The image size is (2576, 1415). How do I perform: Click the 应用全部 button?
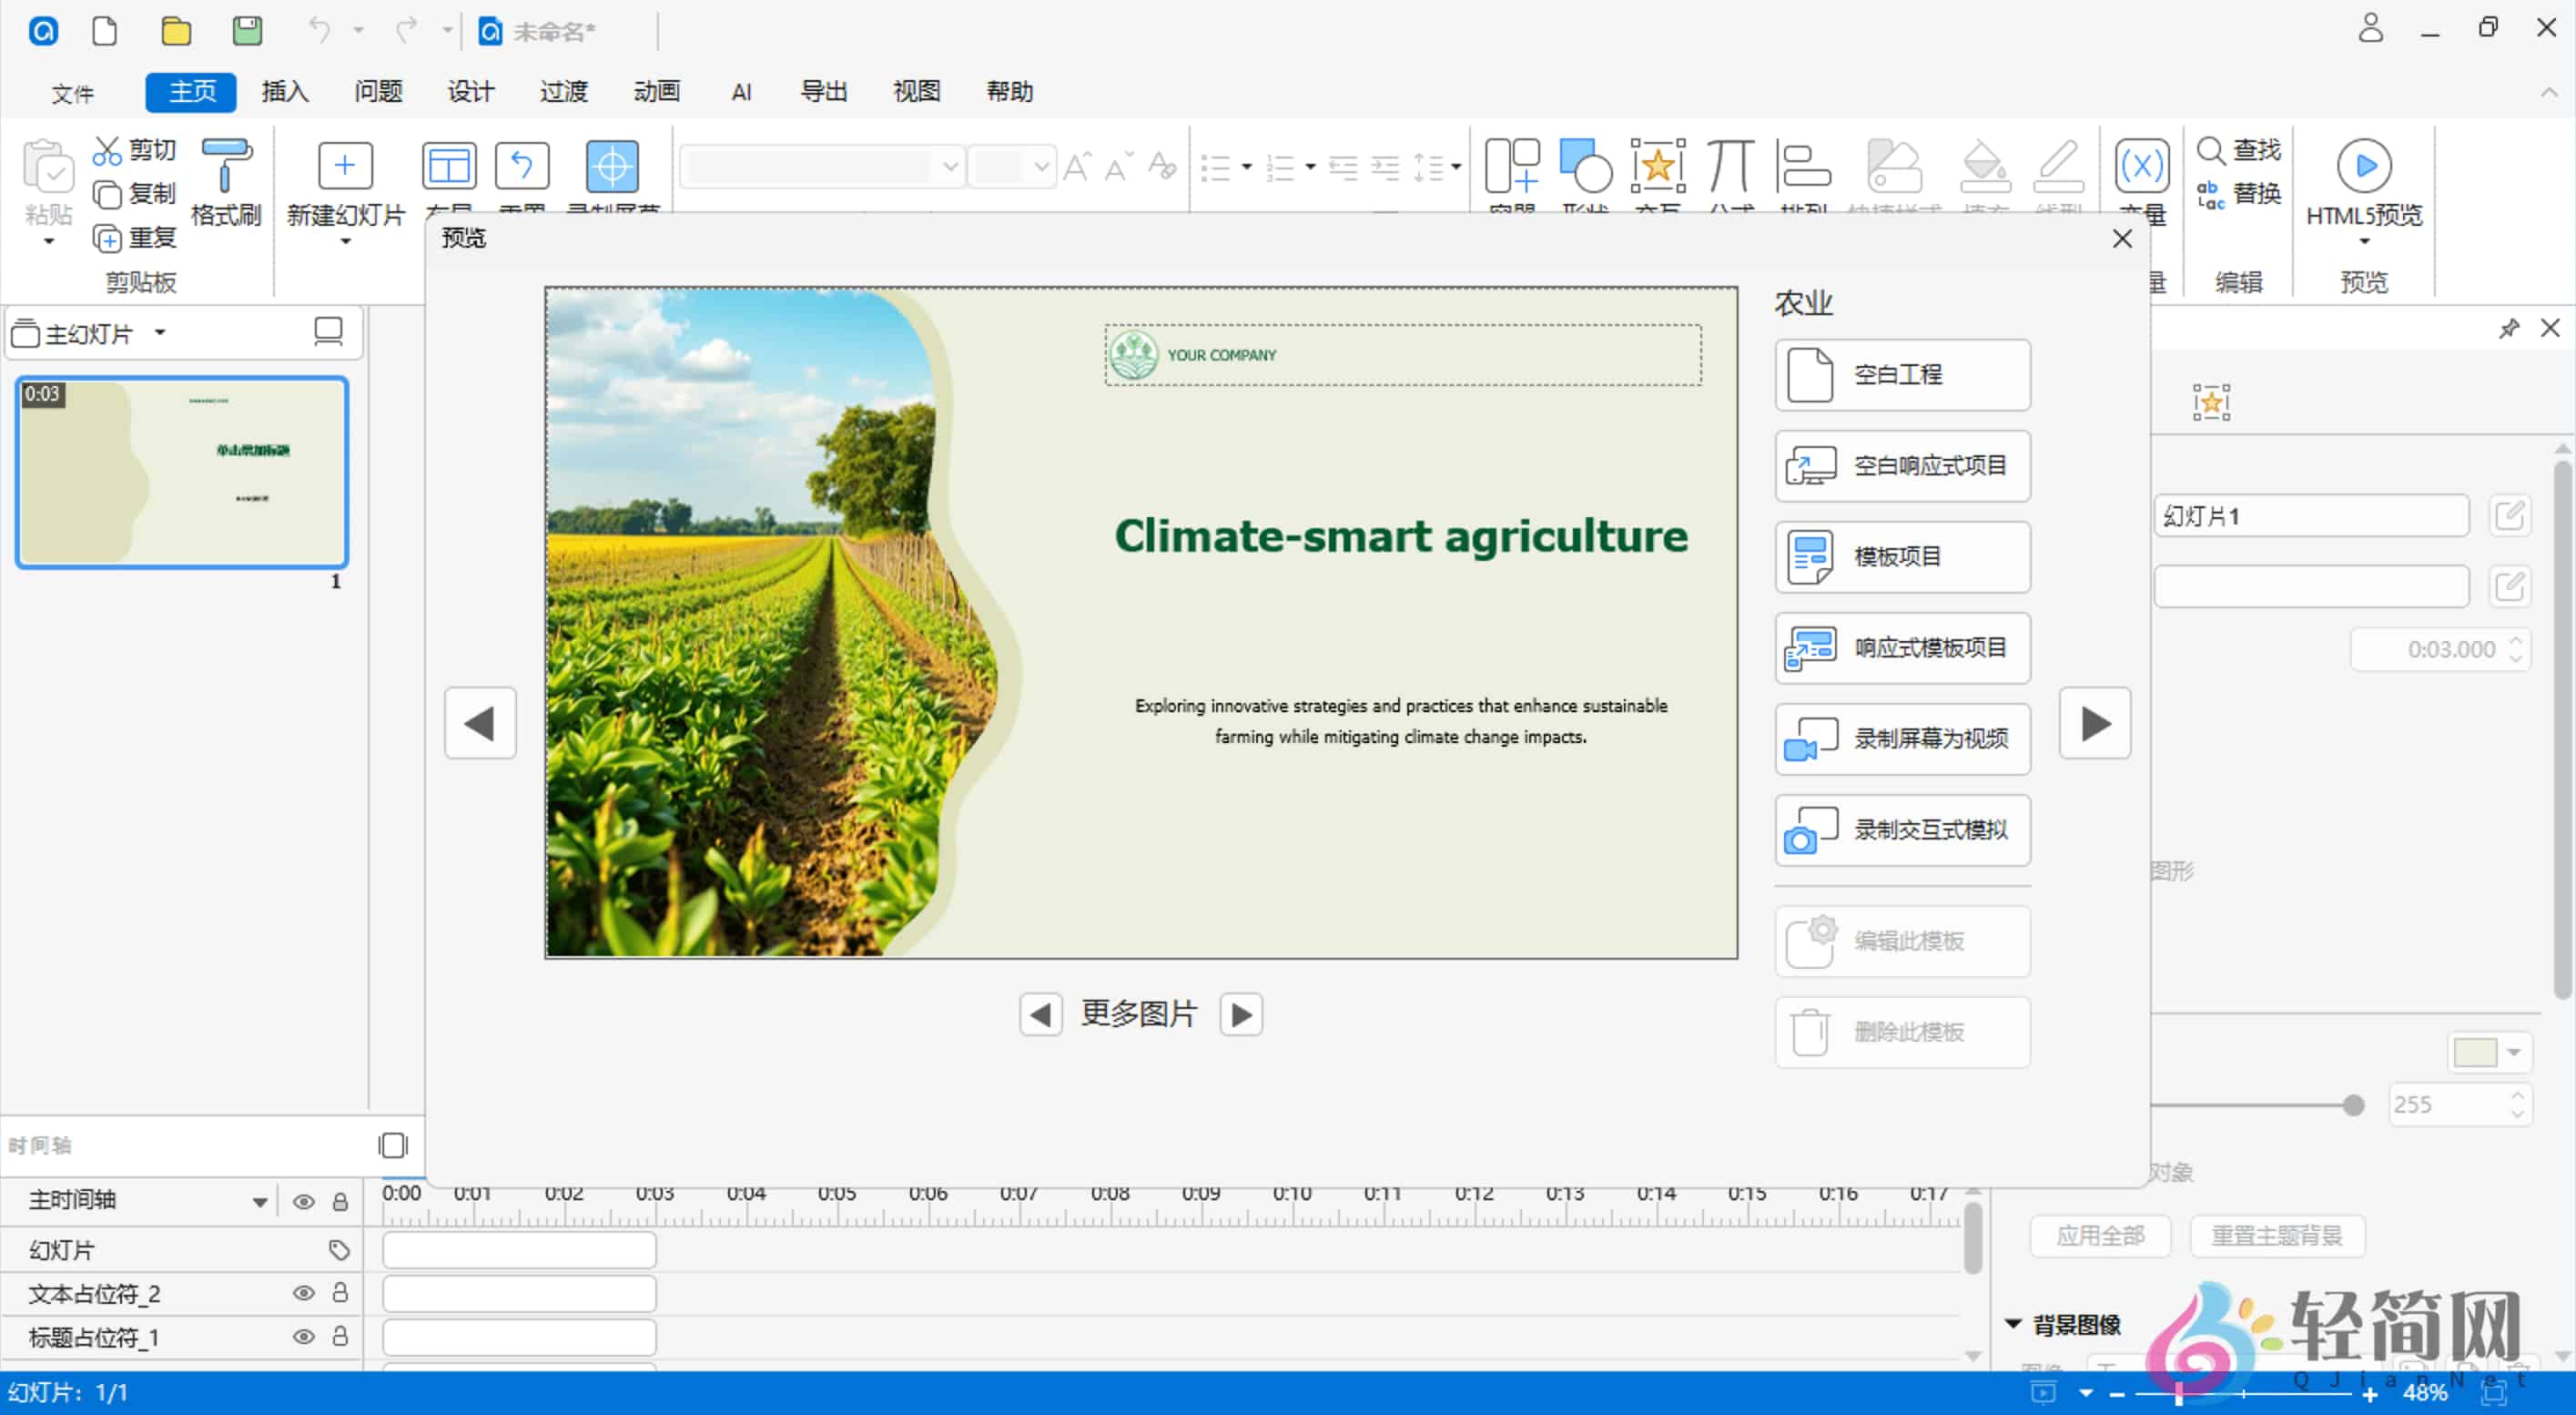pyautogui.click(x=2100, y=1236)
